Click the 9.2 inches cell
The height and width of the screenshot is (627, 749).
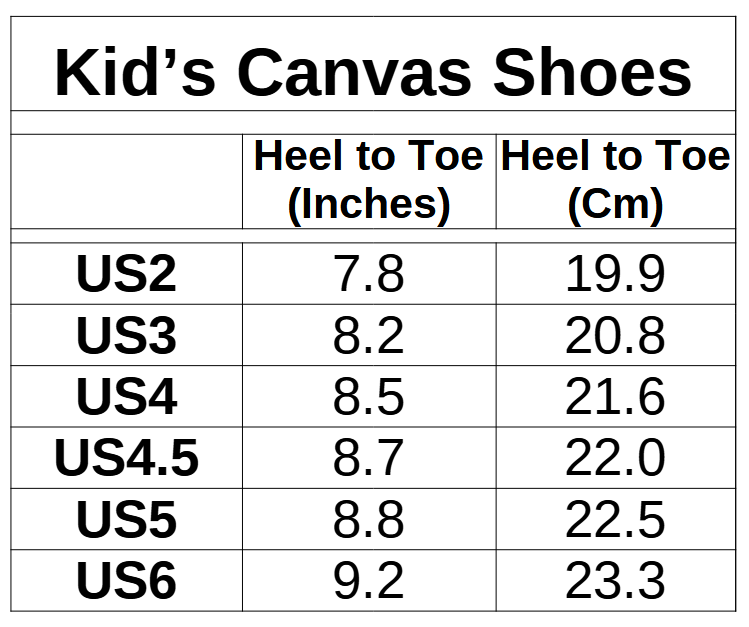click(368, 581)
